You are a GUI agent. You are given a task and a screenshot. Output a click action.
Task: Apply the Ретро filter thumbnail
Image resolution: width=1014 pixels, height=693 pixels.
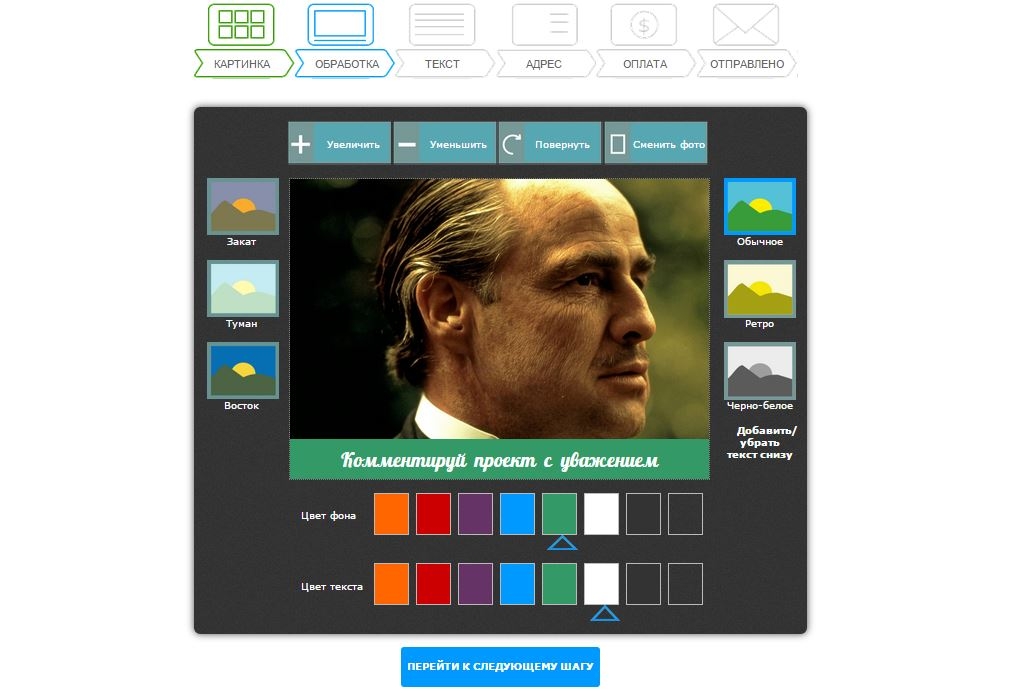[x=759, y=288]
